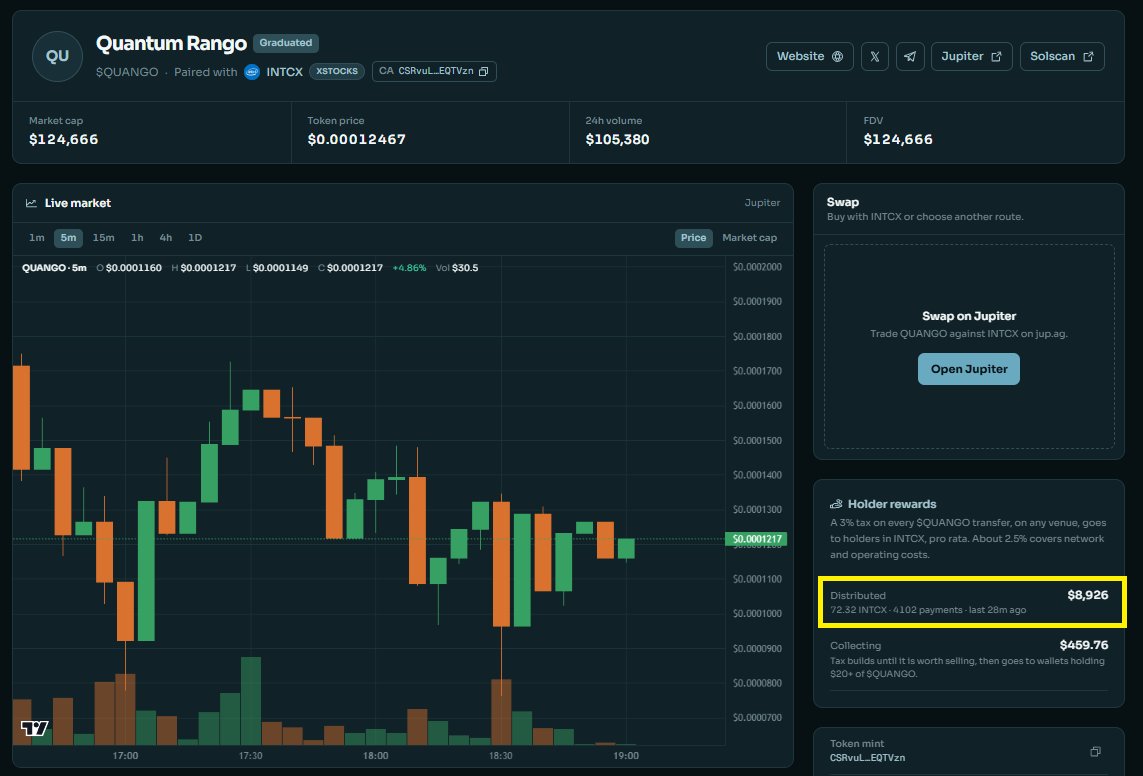Click the Collecting amount $459.76
This screenshot has height=776, width=1143.
coord(1083,645)
